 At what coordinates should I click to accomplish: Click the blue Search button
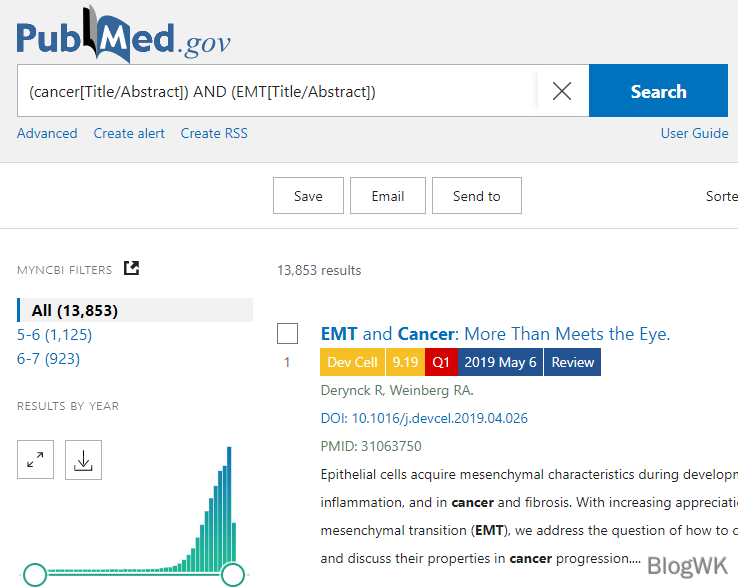click(658, 91)
